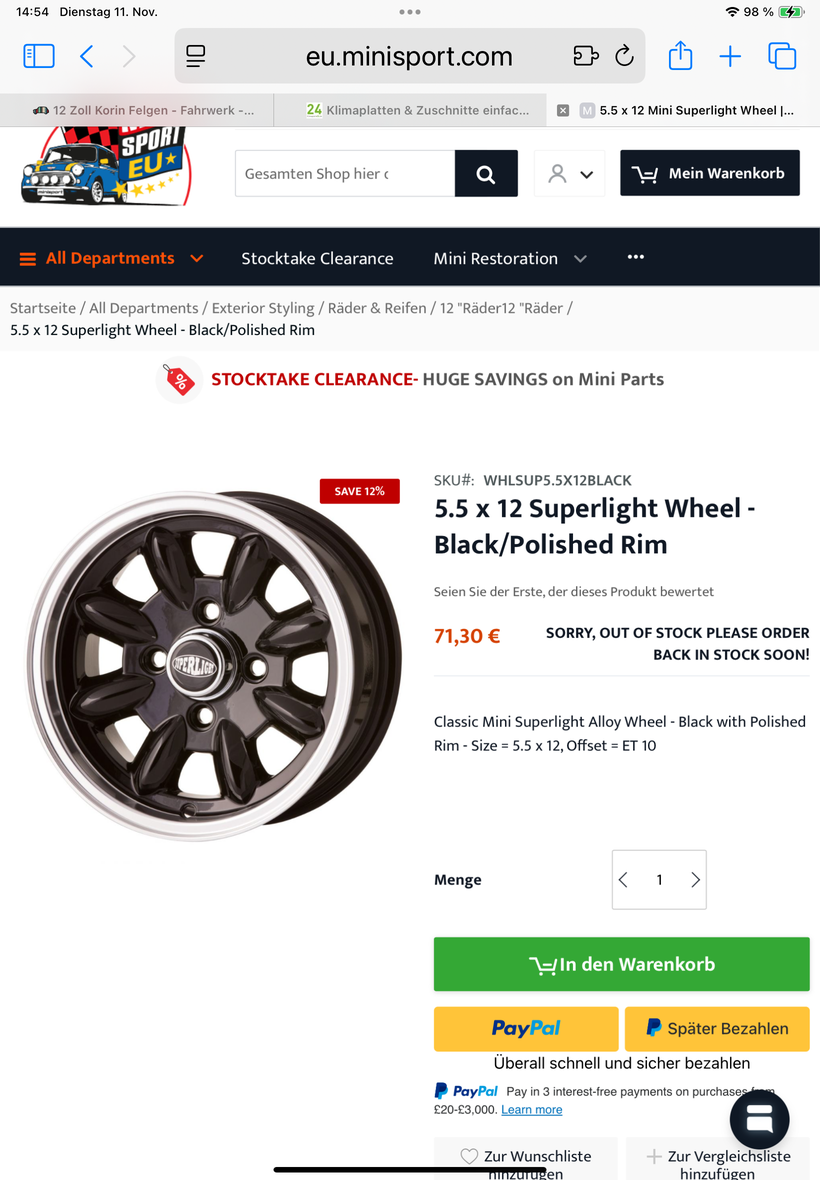Add a new tab with the plus icon
This screenshot has height=1180, width=820.
tap(730, 56)
